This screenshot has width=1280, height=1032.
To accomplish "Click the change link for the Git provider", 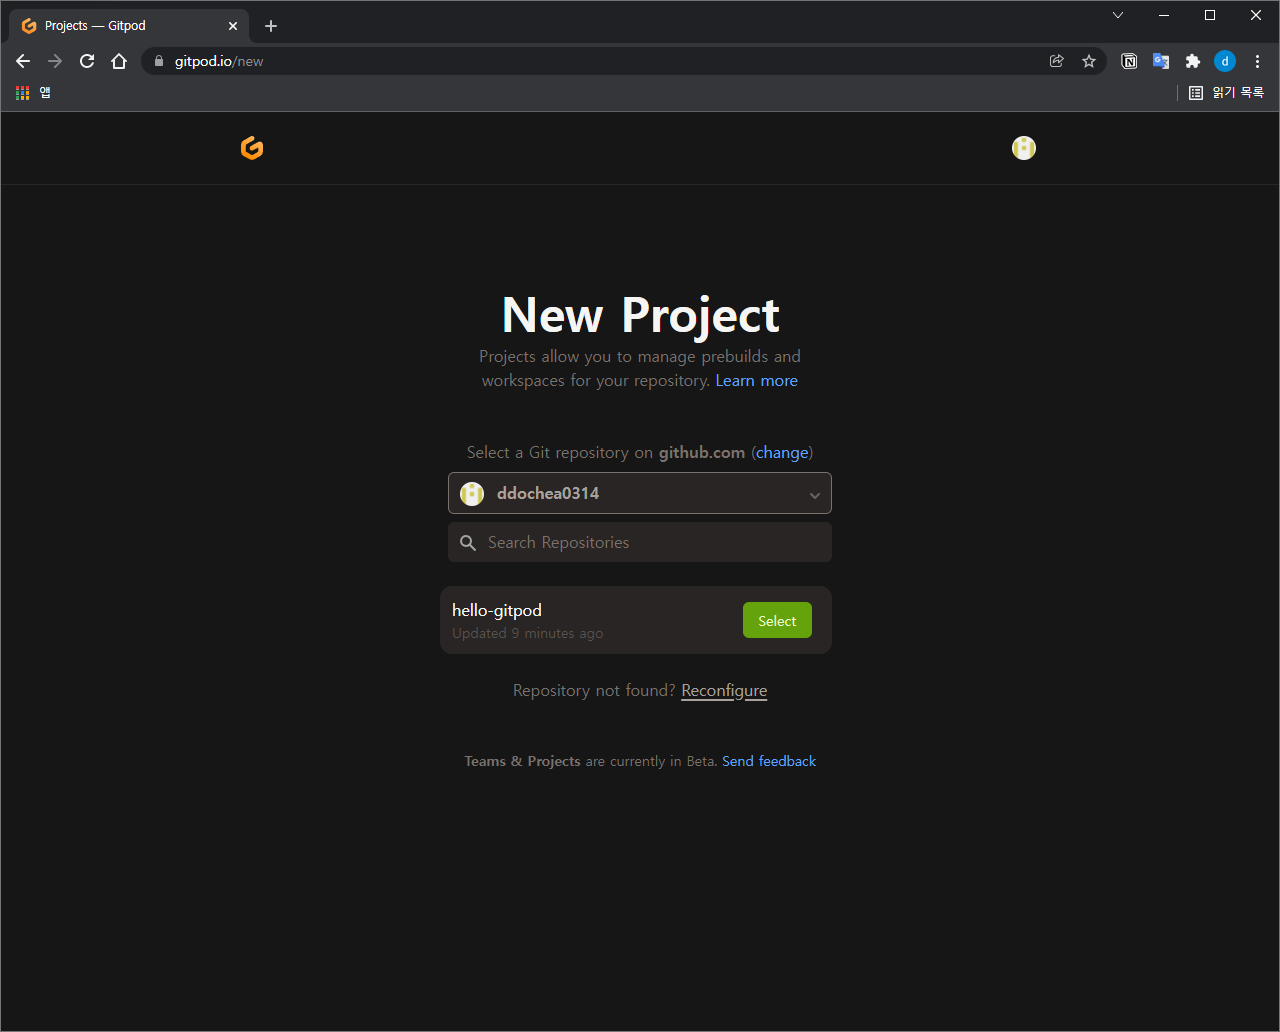I will click(782, 452).
